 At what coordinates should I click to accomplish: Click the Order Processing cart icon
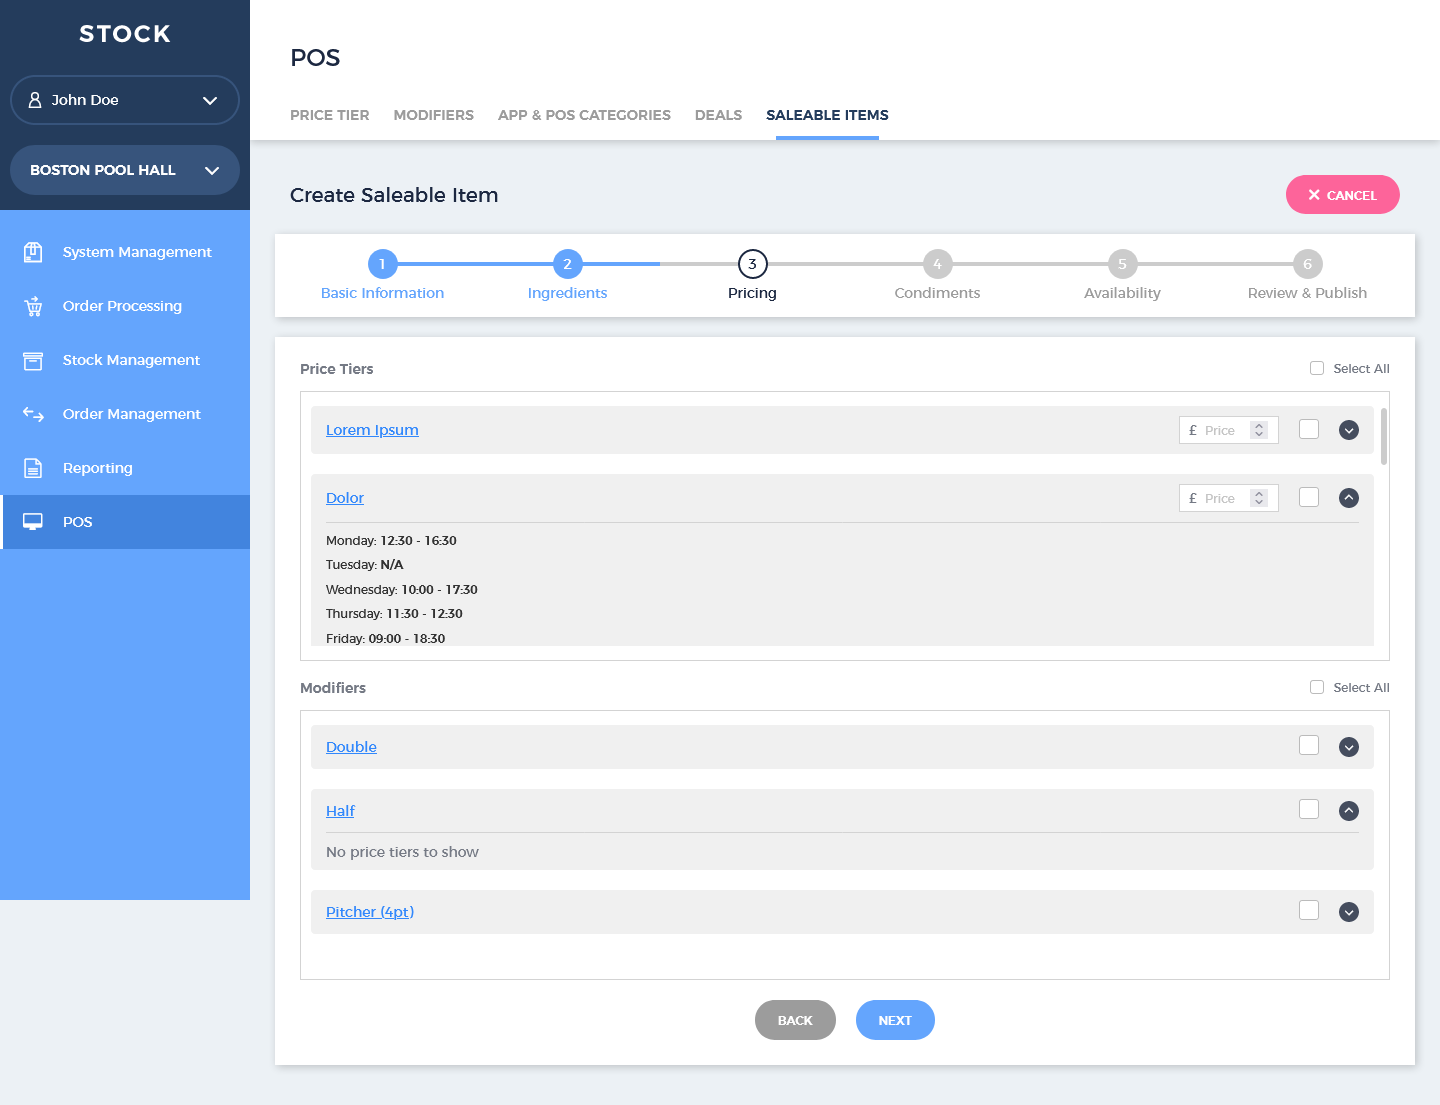[33, 306]
